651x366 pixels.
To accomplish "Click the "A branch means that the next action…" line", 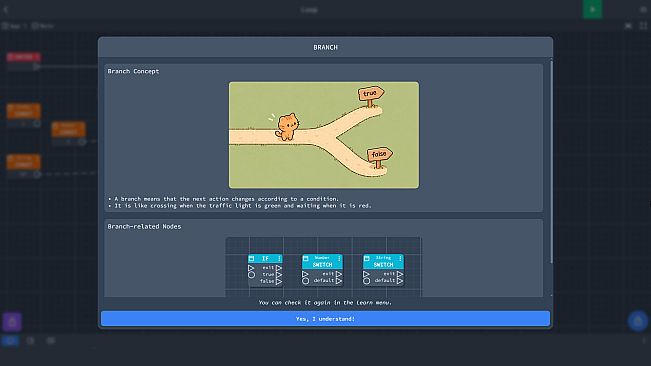I will pos(227,199).
